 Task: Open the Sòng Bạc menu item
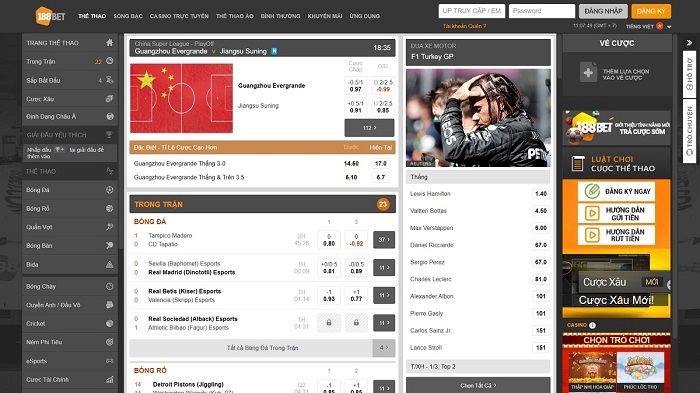click(x=128, y=16)
